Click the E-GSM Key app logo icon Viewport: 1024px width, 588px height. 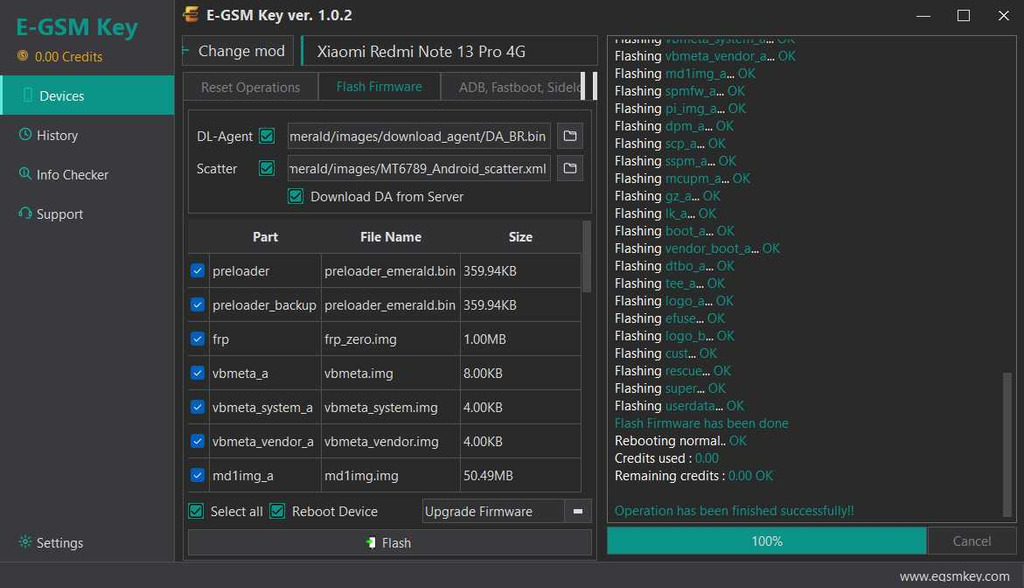191,14
